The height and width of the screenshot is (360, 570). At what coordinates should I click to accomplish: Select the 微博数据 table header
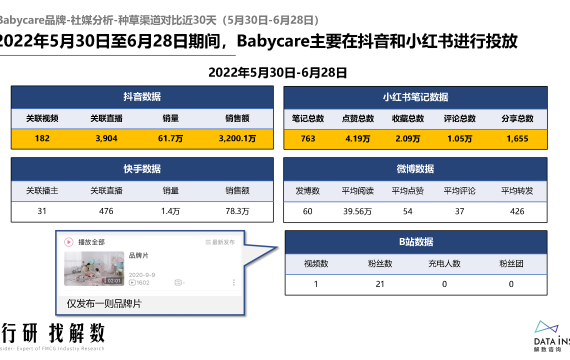[x=415, y=169]
